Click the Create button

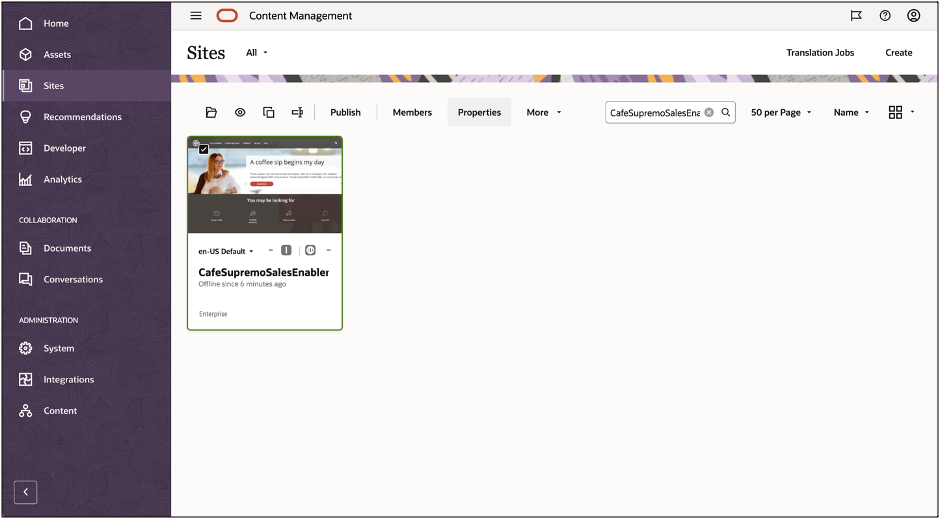click(899, 53)
